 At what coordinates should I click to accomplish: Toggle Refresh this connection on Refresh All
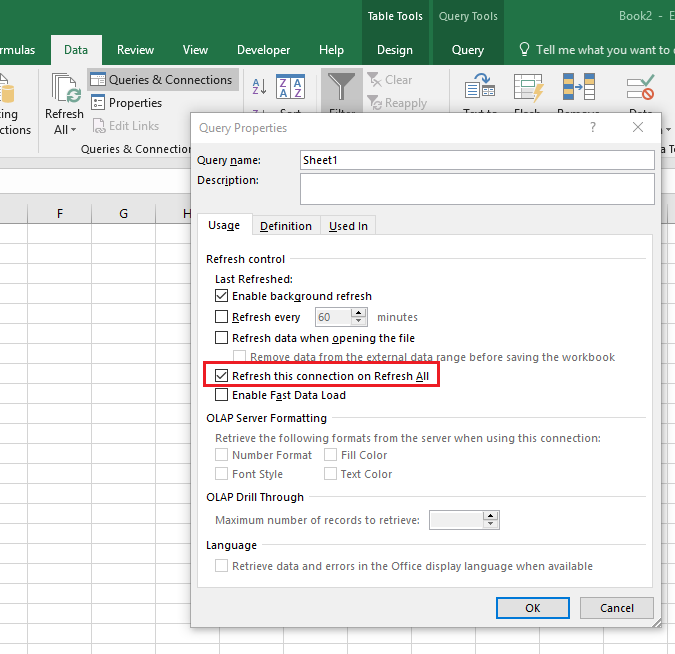[x=221, y=375]
